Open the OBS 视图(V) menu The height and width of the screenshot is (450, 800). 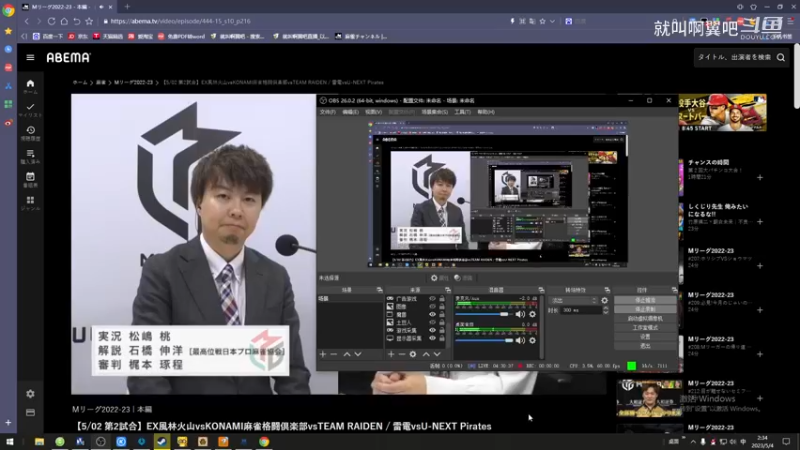point(373,112)
